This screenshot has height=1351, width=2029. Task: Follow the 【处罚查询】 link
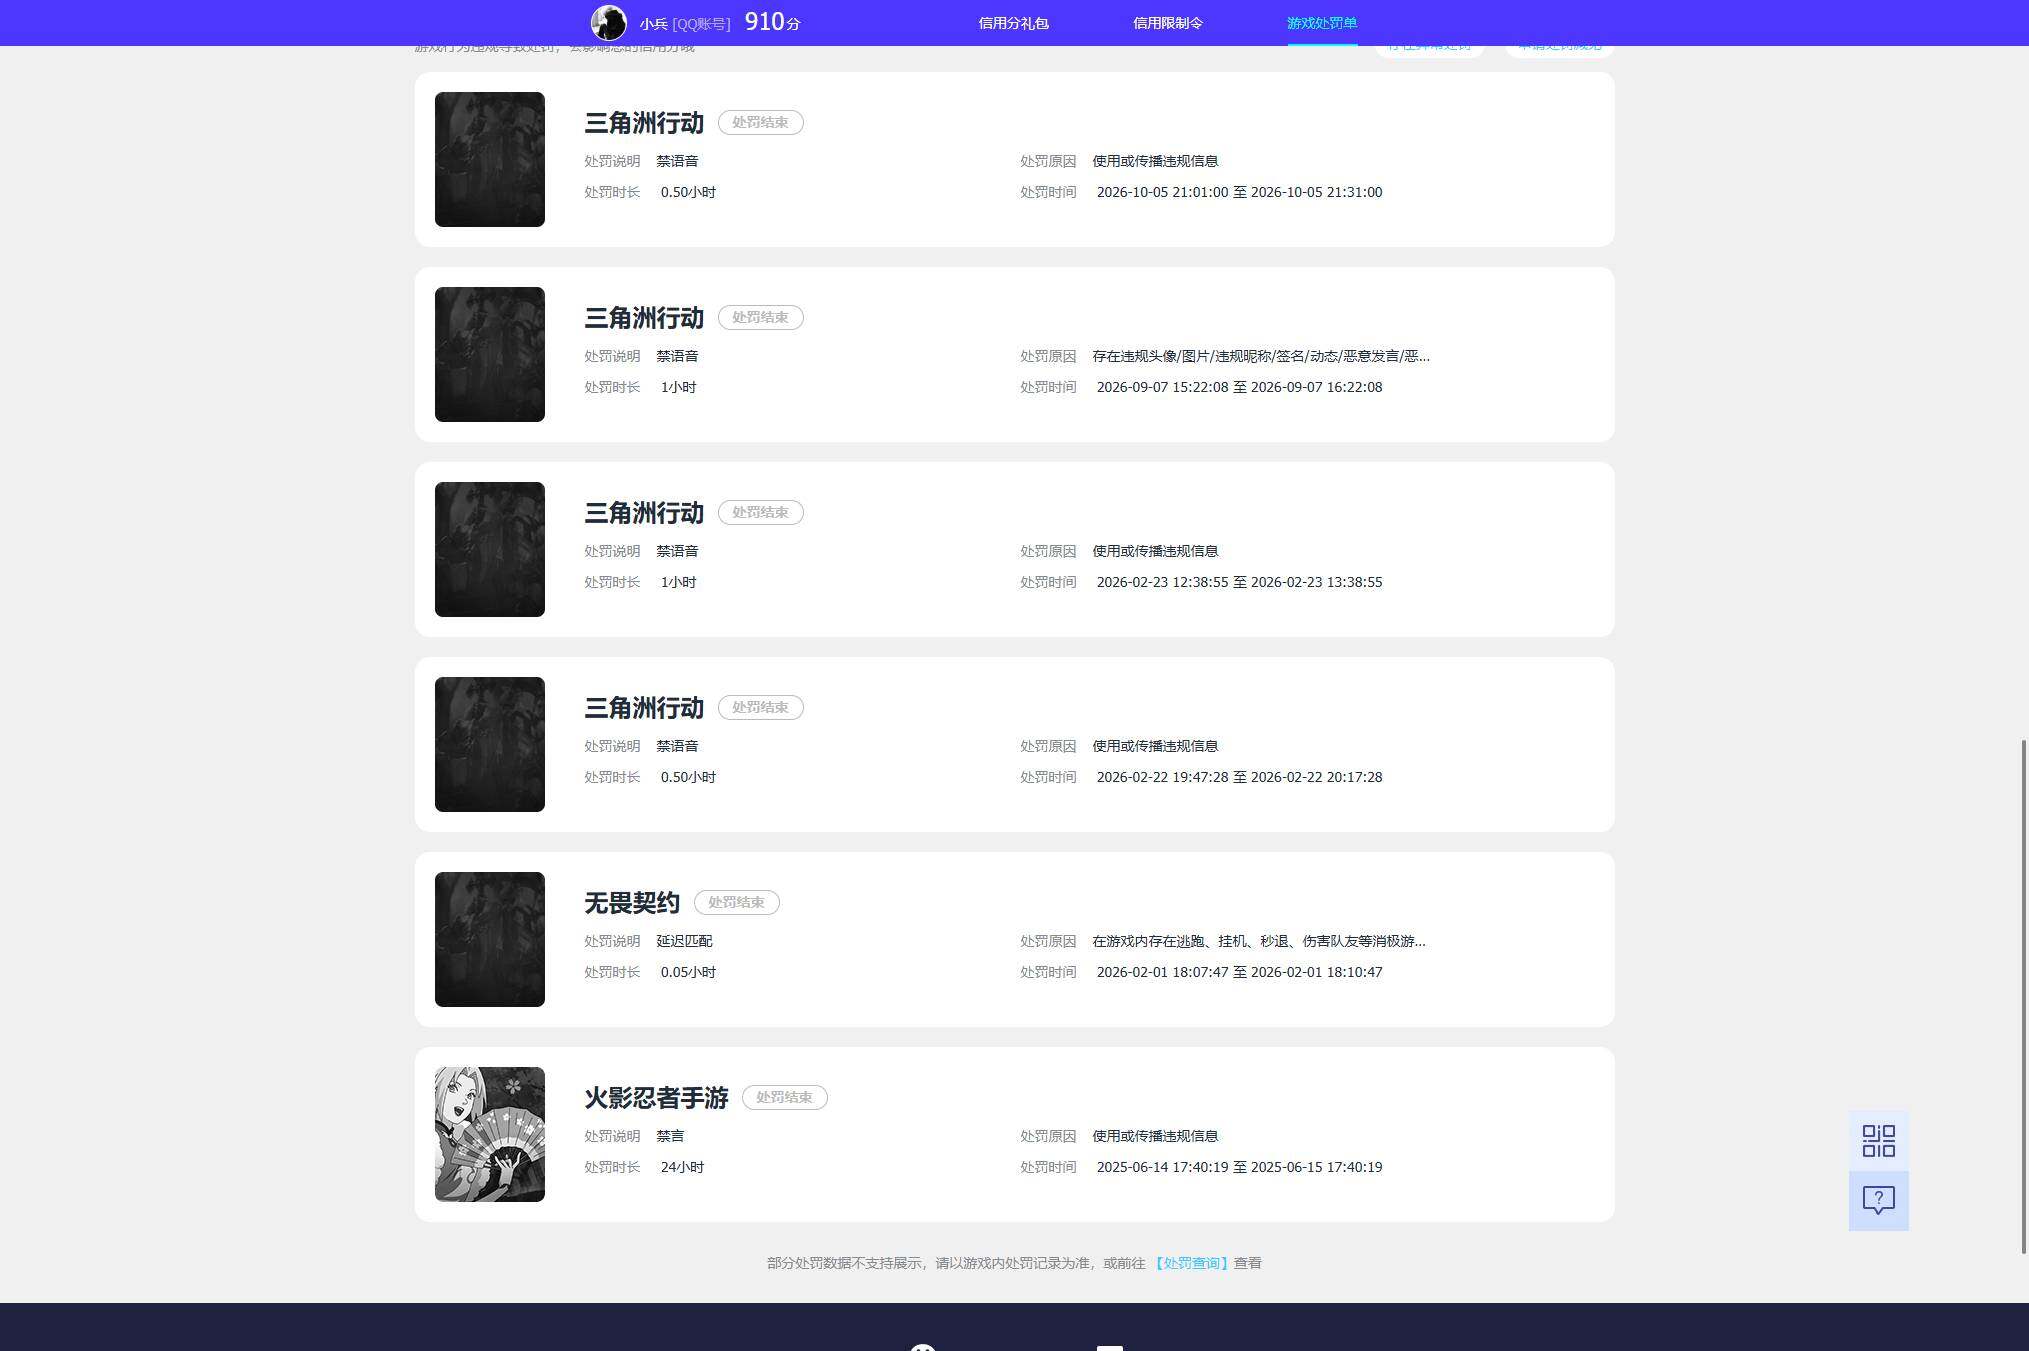pyautogui.click(x=1190, y=1263)
